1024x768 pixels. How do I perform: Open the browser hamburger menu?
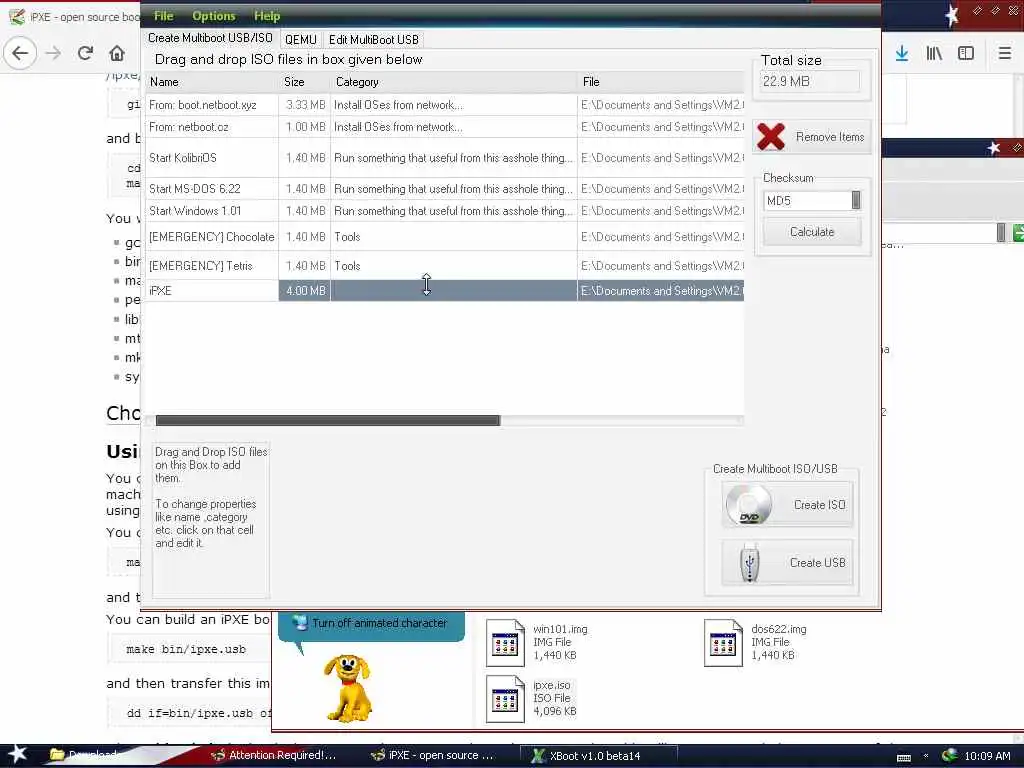(x=1004, y=53)
